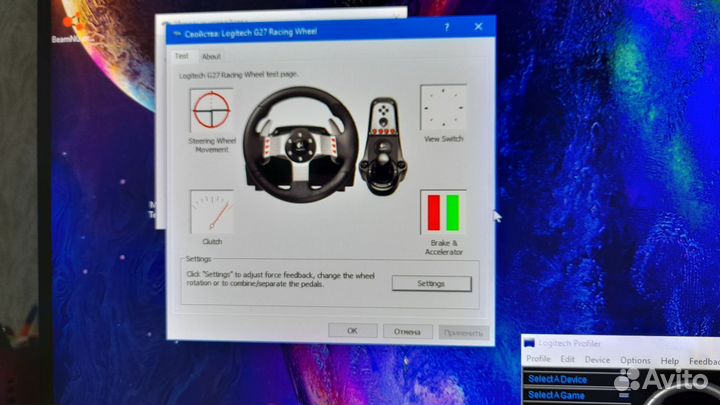Click the G27 steering wheel image
Screen dimensions: 720x405
pos(301,144)
